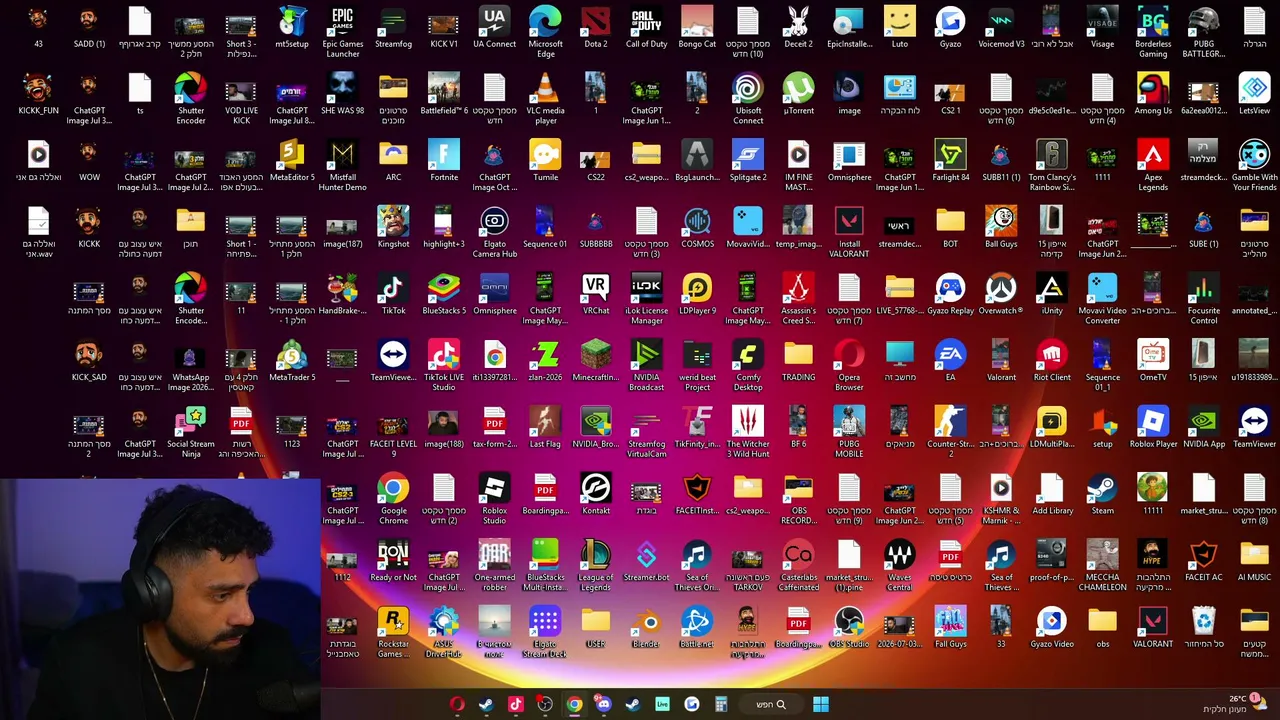Select the Steam desktop shortcut
Viewport: 1280px width, 720px height.
1102,495
